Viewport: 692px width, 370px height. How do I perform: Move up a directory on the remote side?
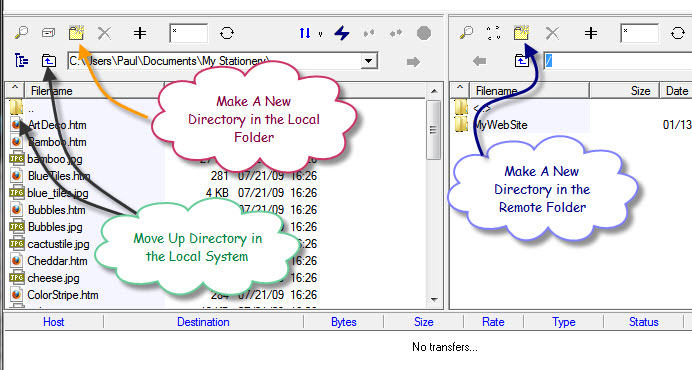tap(522, 60)
